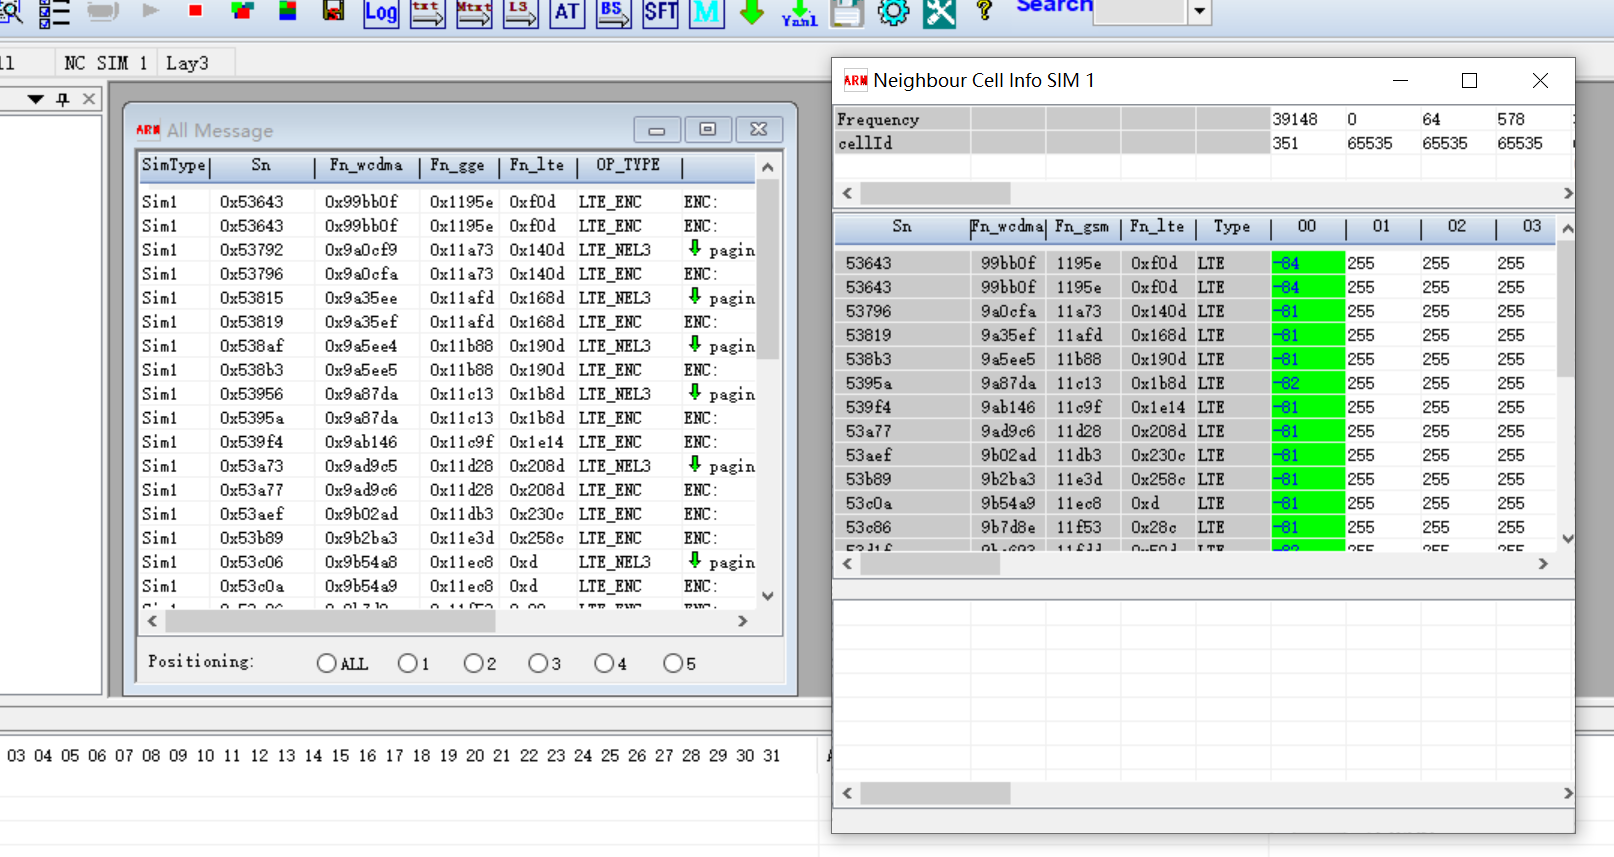Viewport: 1614px width, 857px height.
Task: Select message row with Sn 0x539f4
Action: 447,442
